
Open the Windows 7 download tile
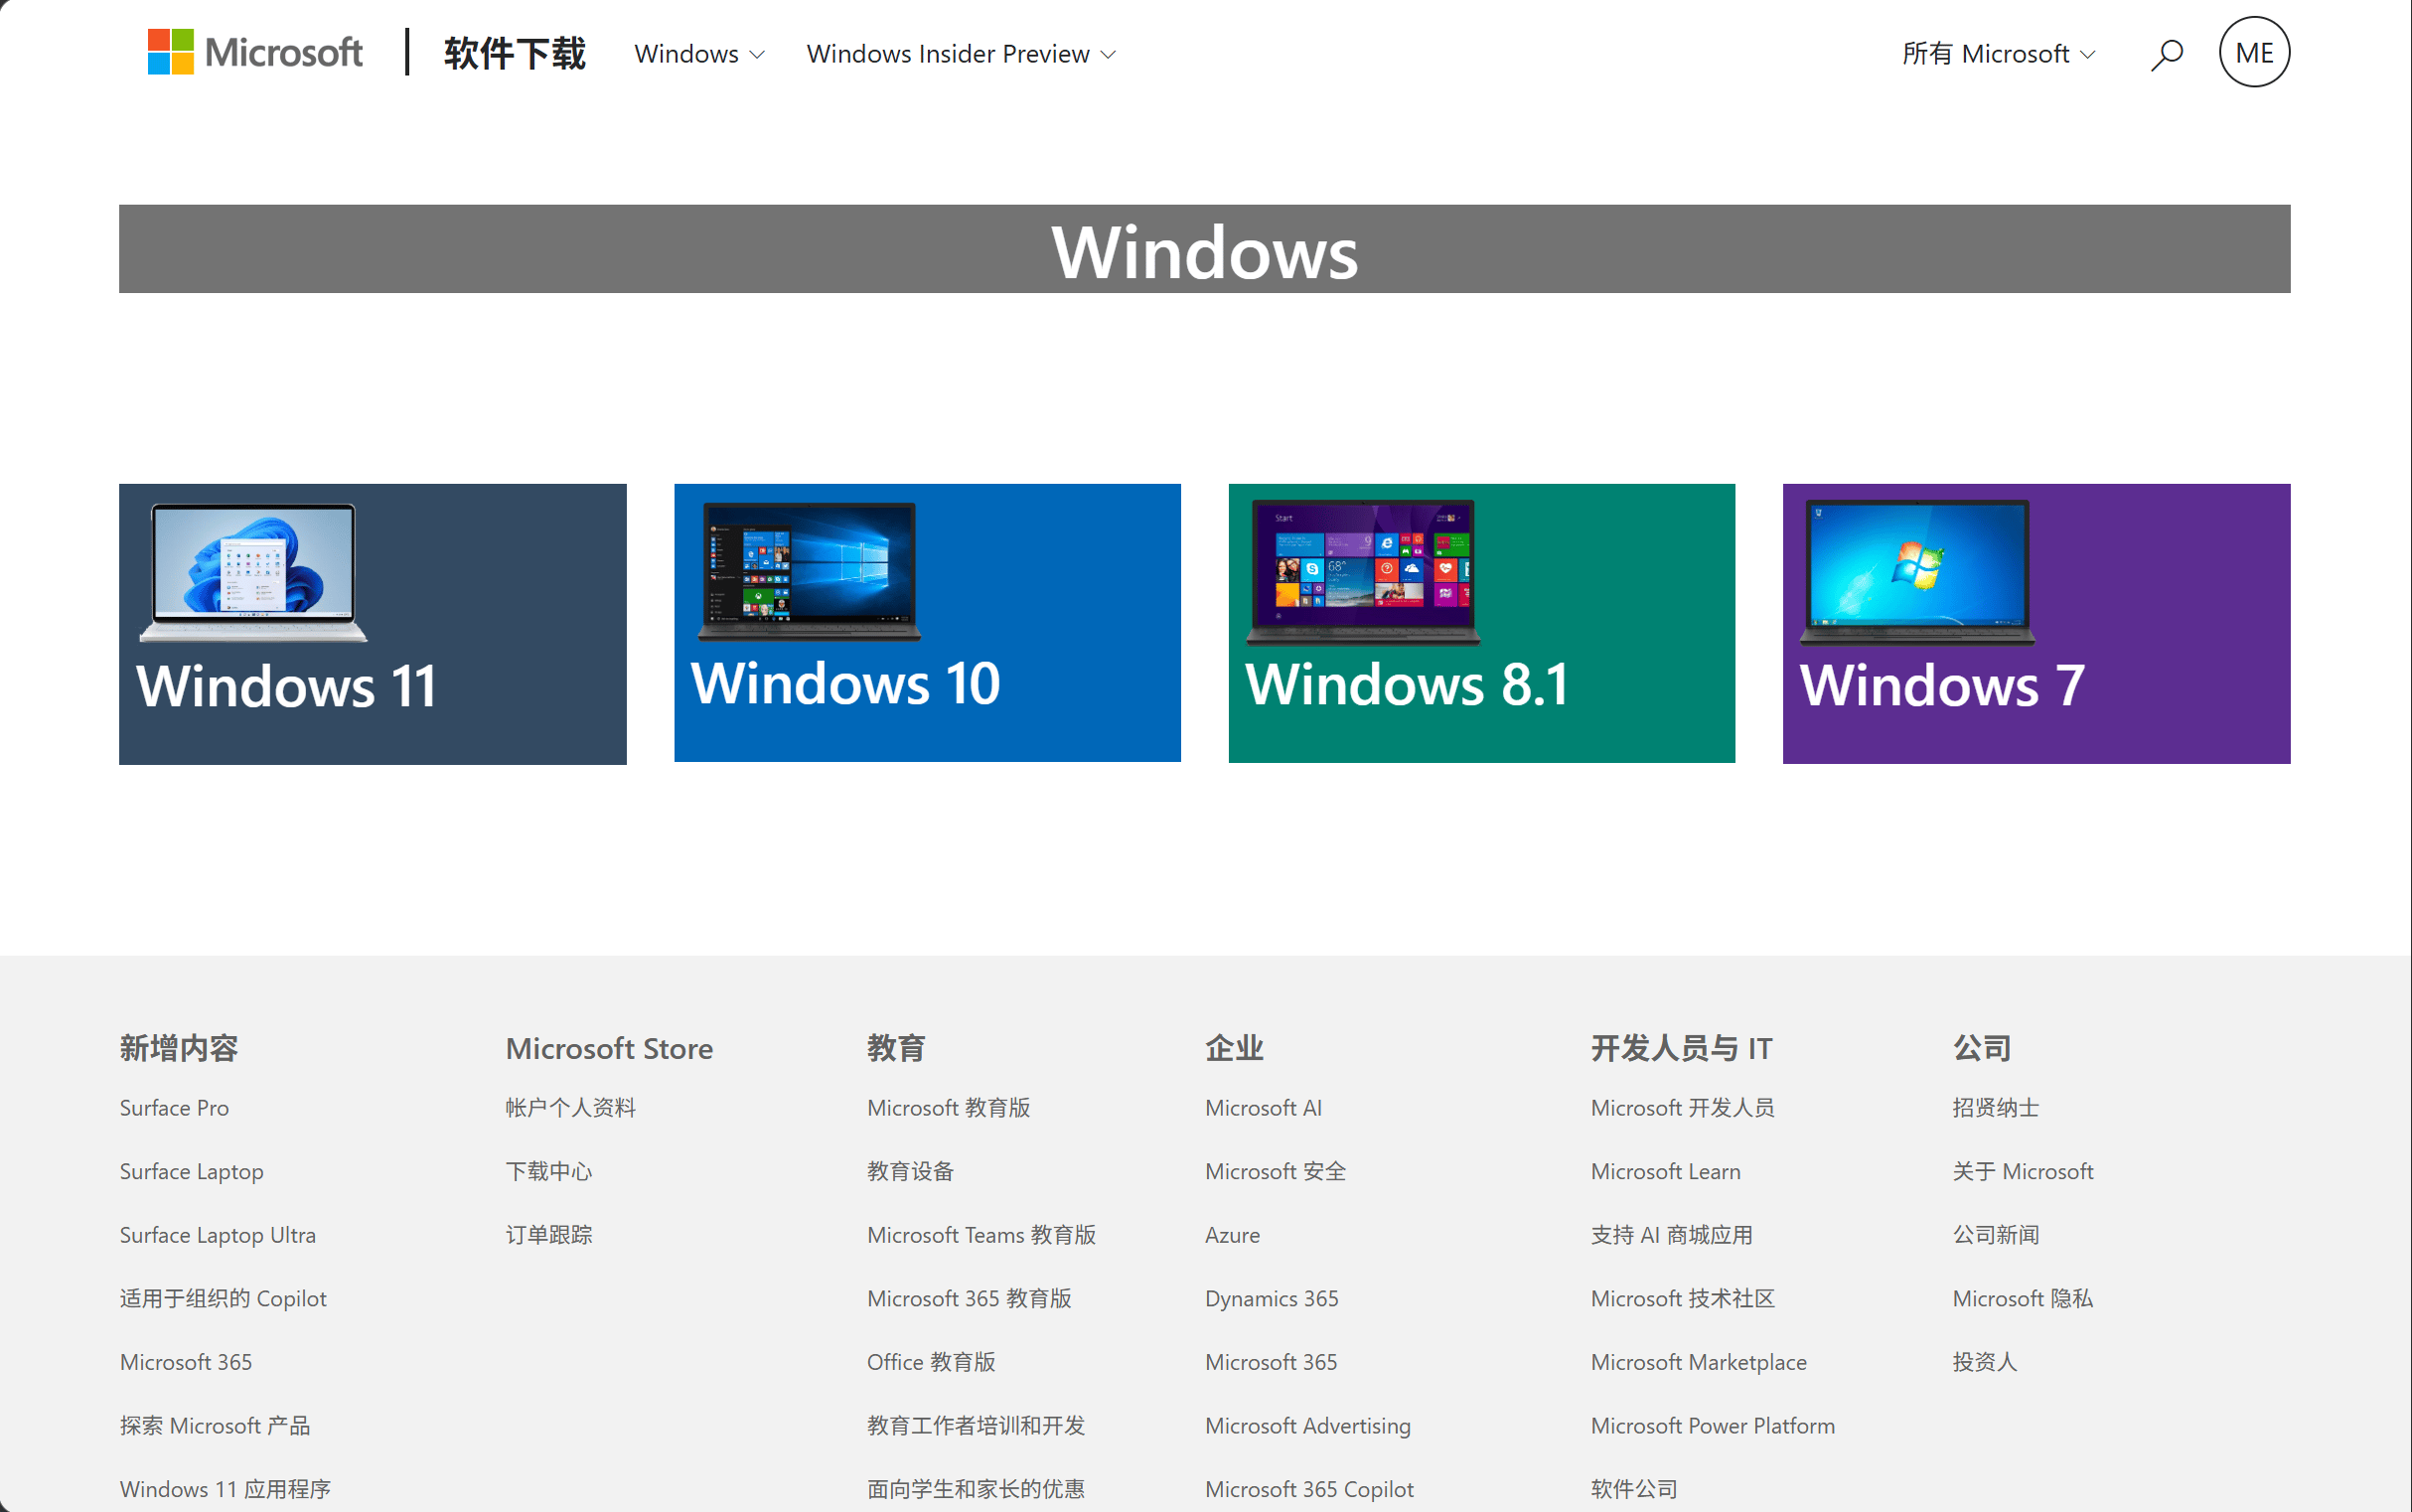pyautogui.click(x=2036, y=624)
